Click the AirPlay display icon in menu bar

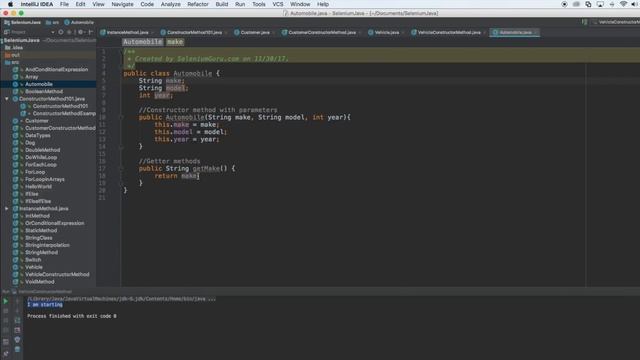point(600,4)
